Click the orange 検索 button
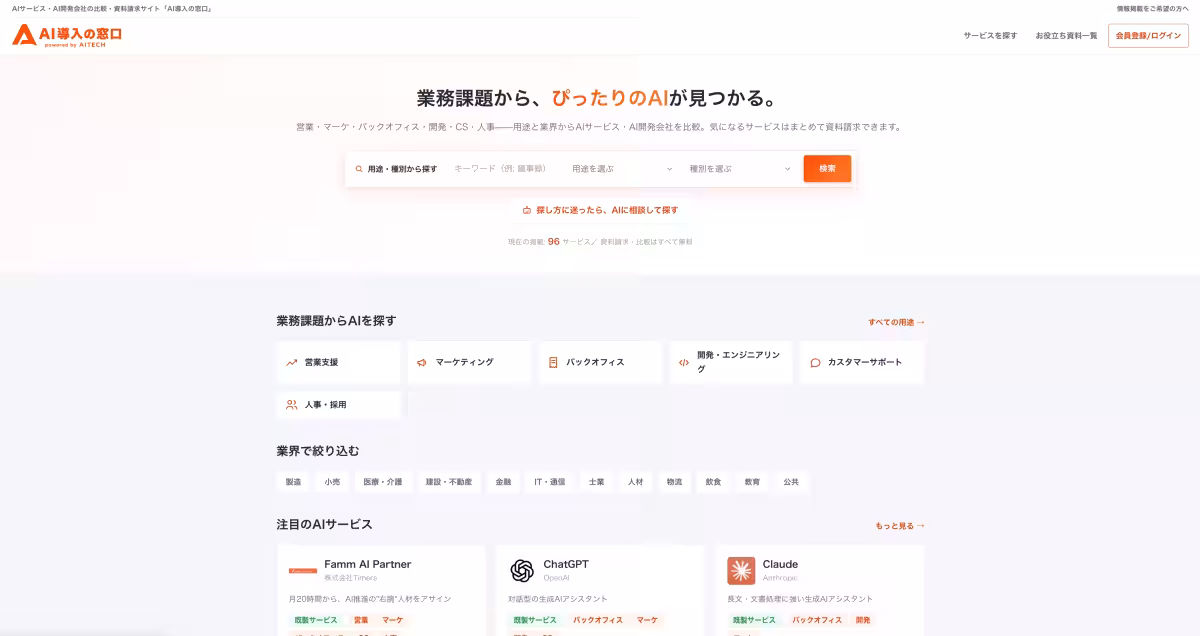The width and height of the screenshot is (1200, 636). 827,169
